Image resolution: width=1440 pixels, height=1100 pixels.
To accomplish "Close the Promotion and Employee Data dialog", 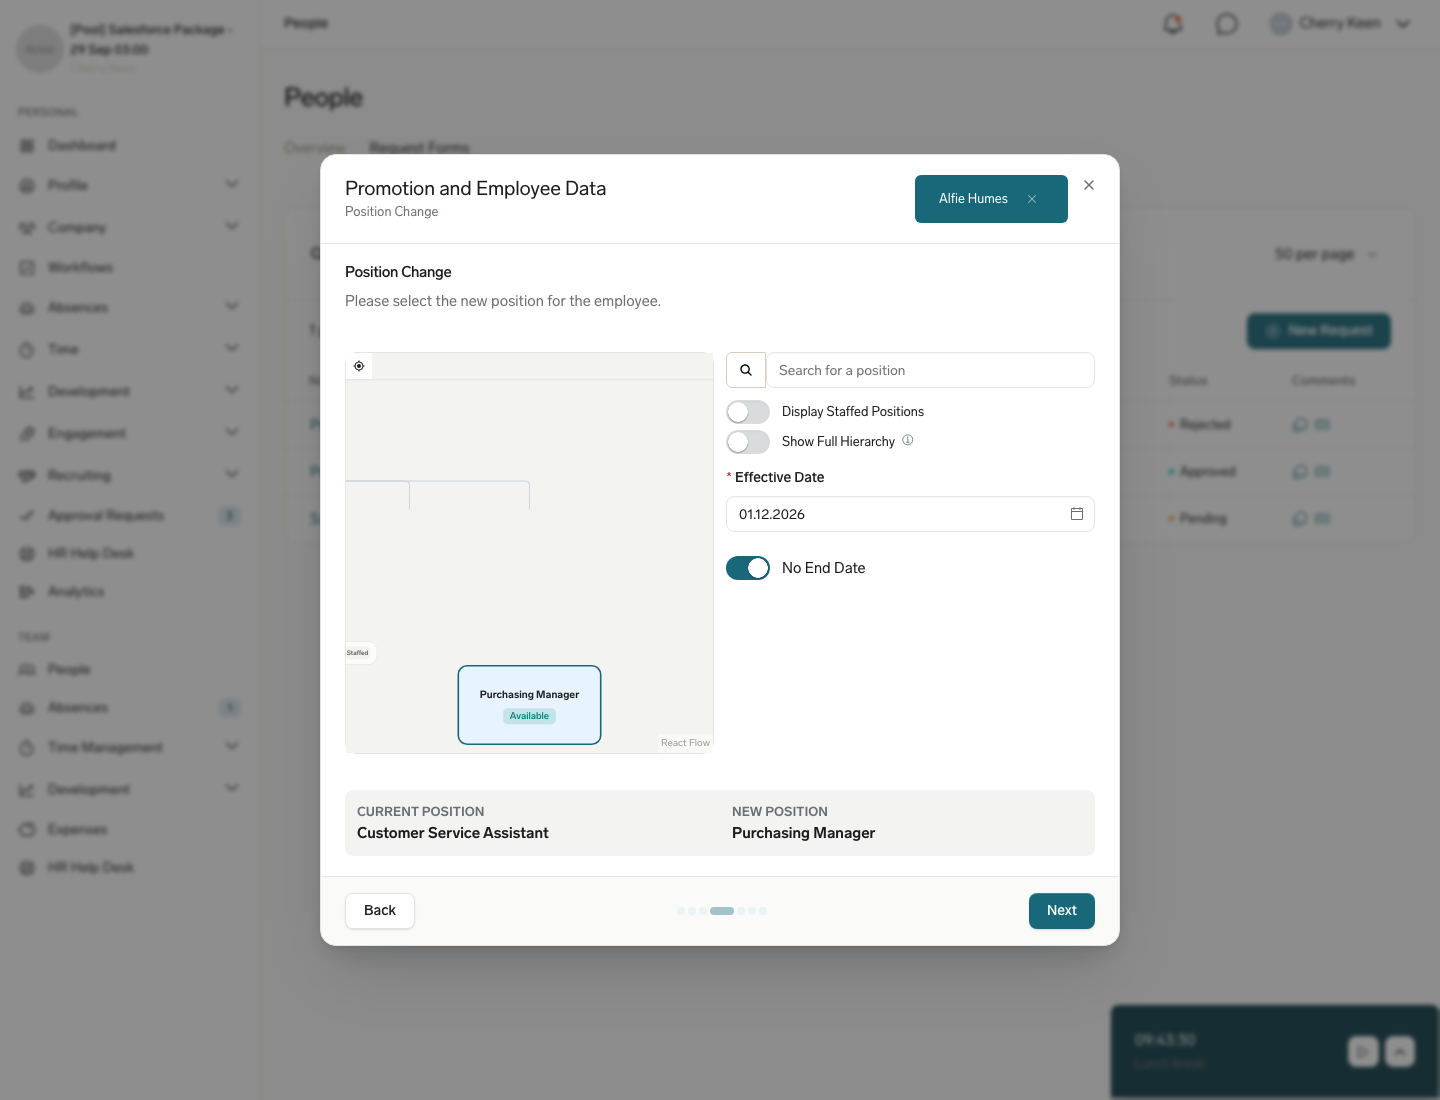I will [x=1089, y=185].
